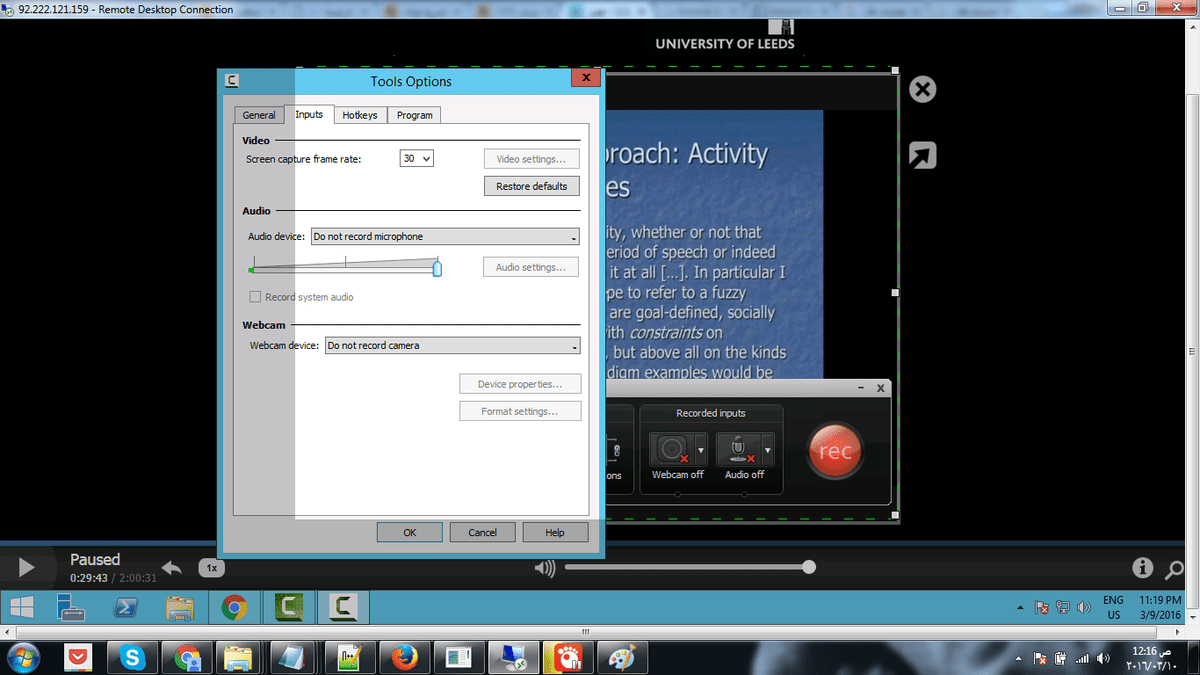
Task: Toggle the Audio off microphone icon
Action: pos(736,449)
